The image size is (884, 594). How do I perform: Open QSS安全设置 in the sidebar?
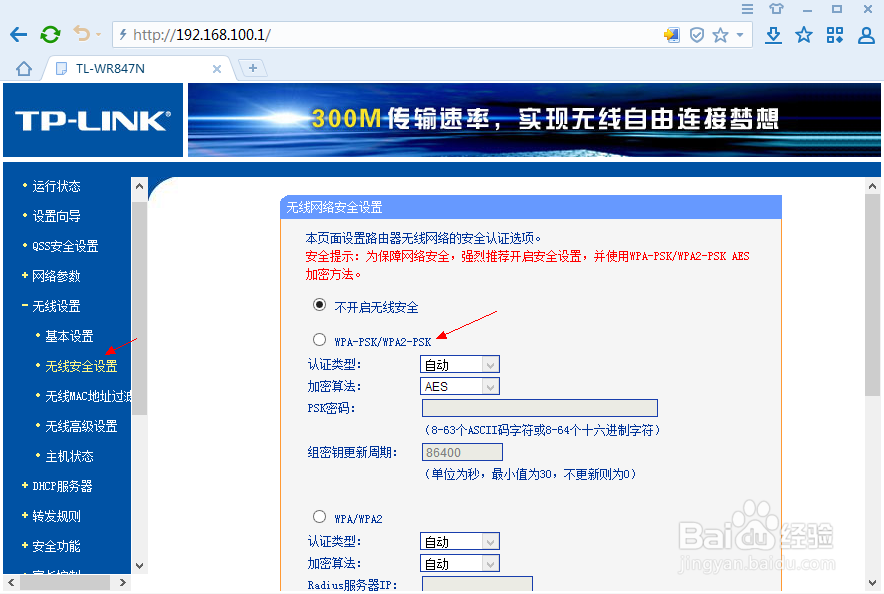point(65,246)
